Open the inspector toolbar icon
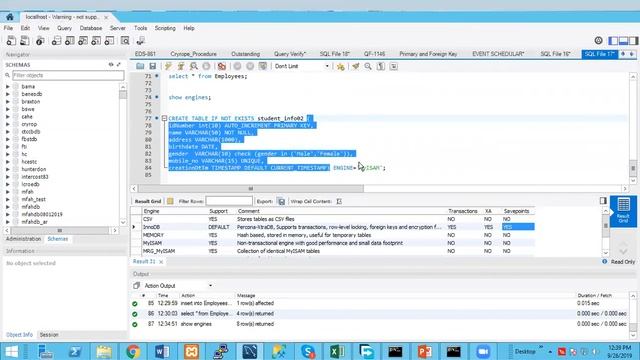Screen dimensions: 640x360 [40, 40]
